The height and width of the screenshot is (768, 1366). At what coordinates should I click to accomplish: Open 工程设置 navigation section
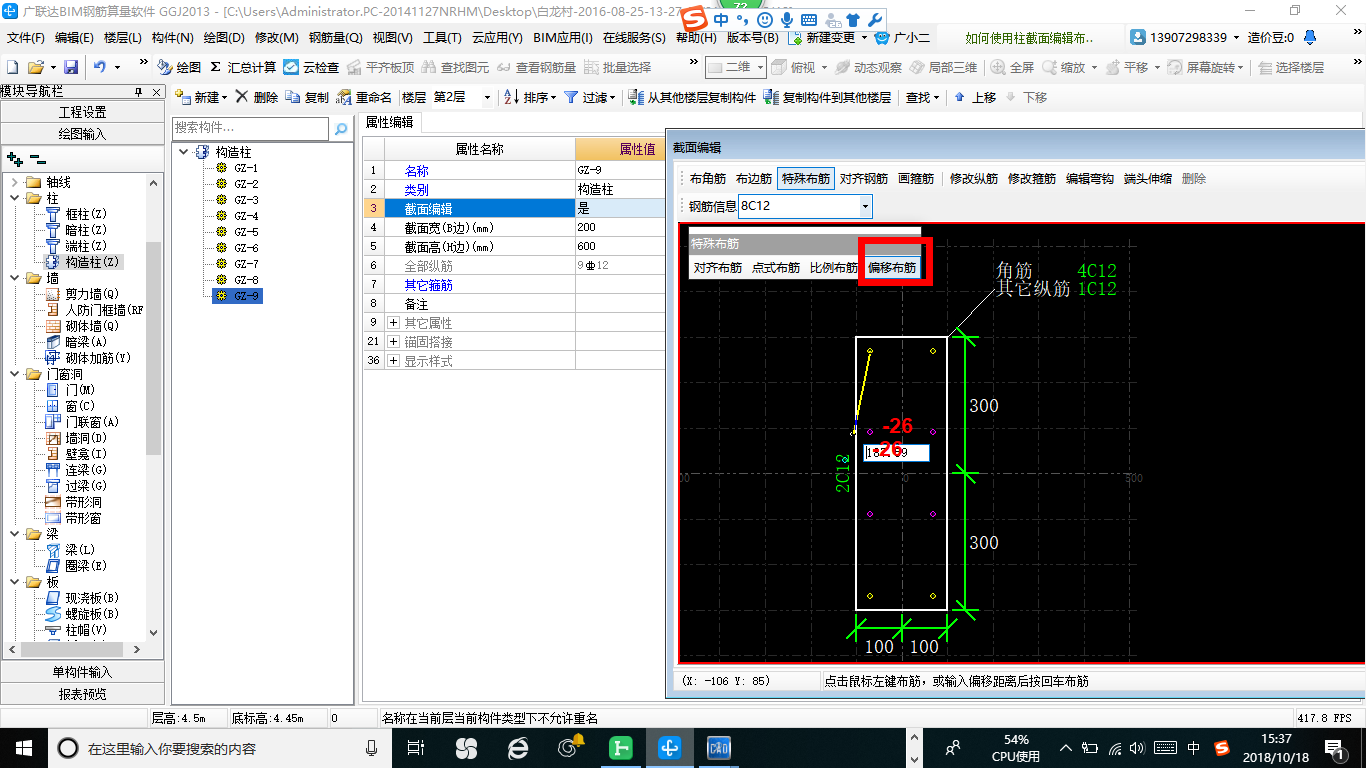tap(82, 112)
